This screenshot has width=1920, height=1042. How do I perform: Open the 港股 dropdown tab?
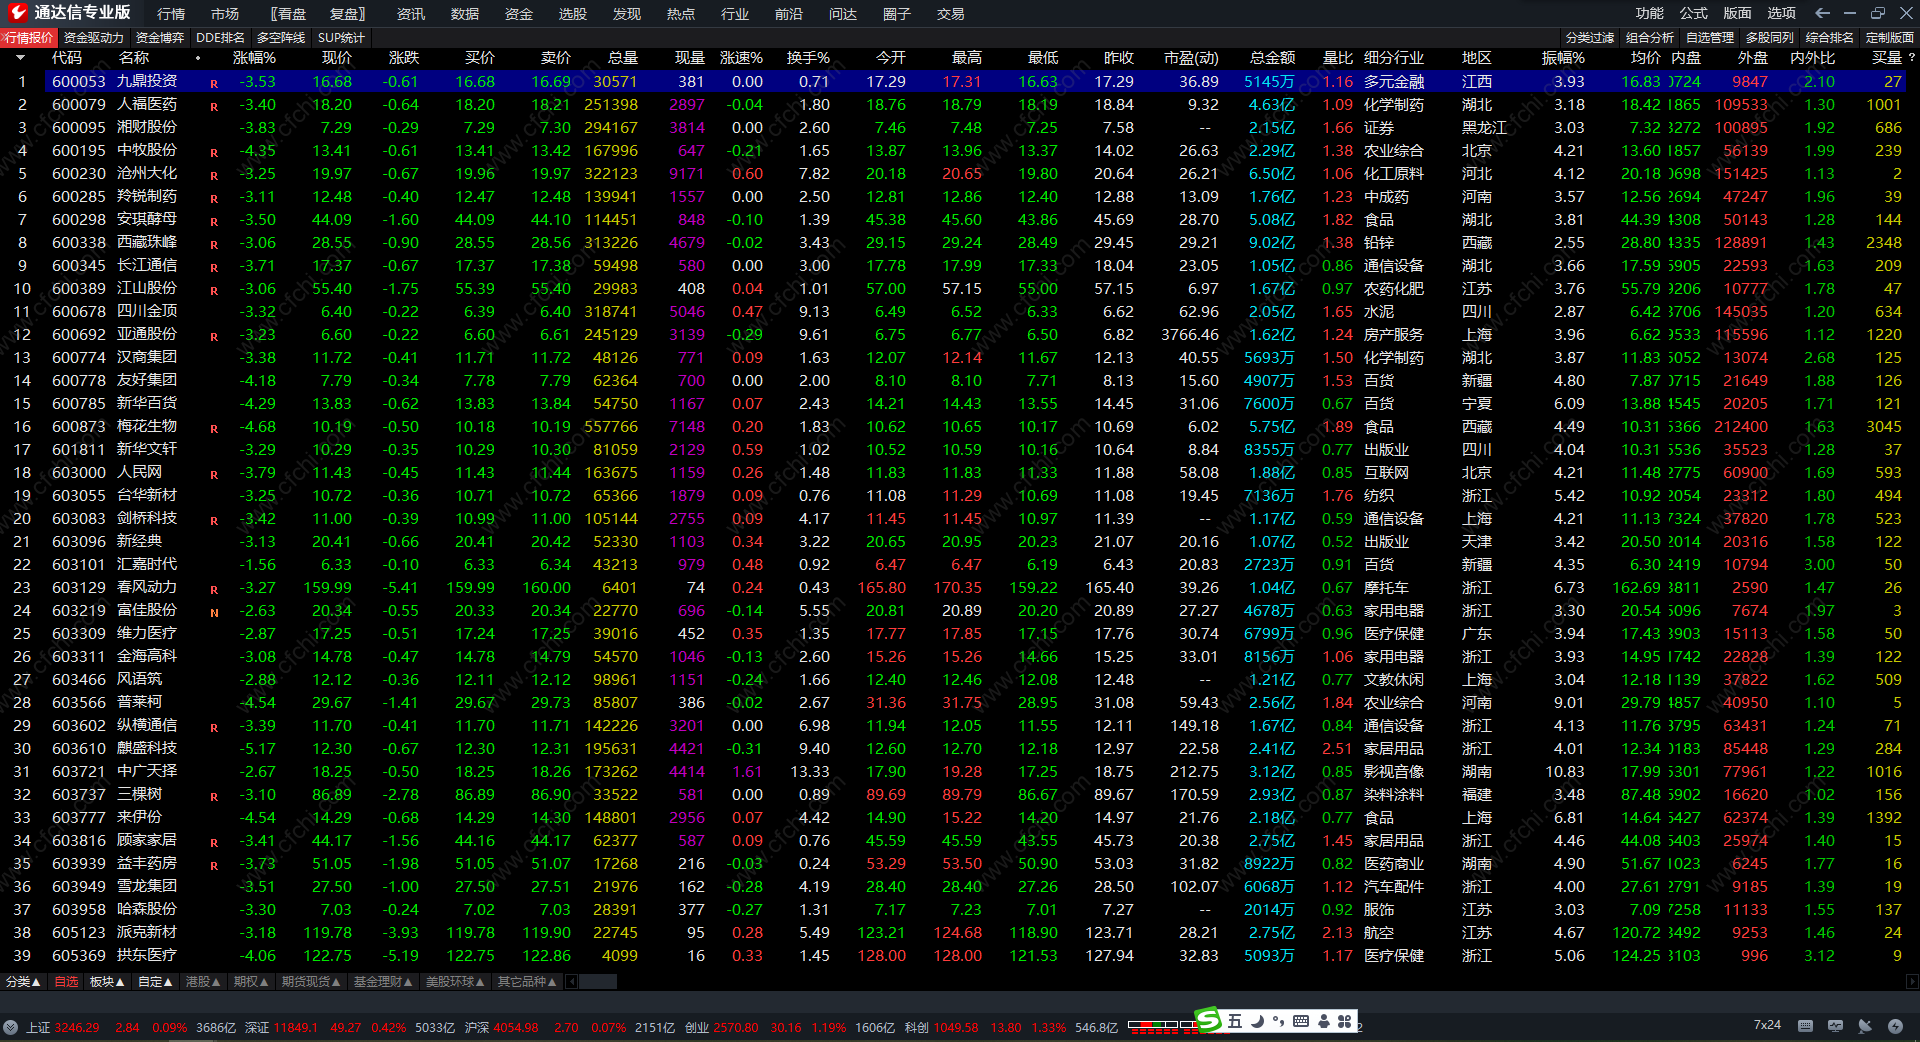point(203,982)
